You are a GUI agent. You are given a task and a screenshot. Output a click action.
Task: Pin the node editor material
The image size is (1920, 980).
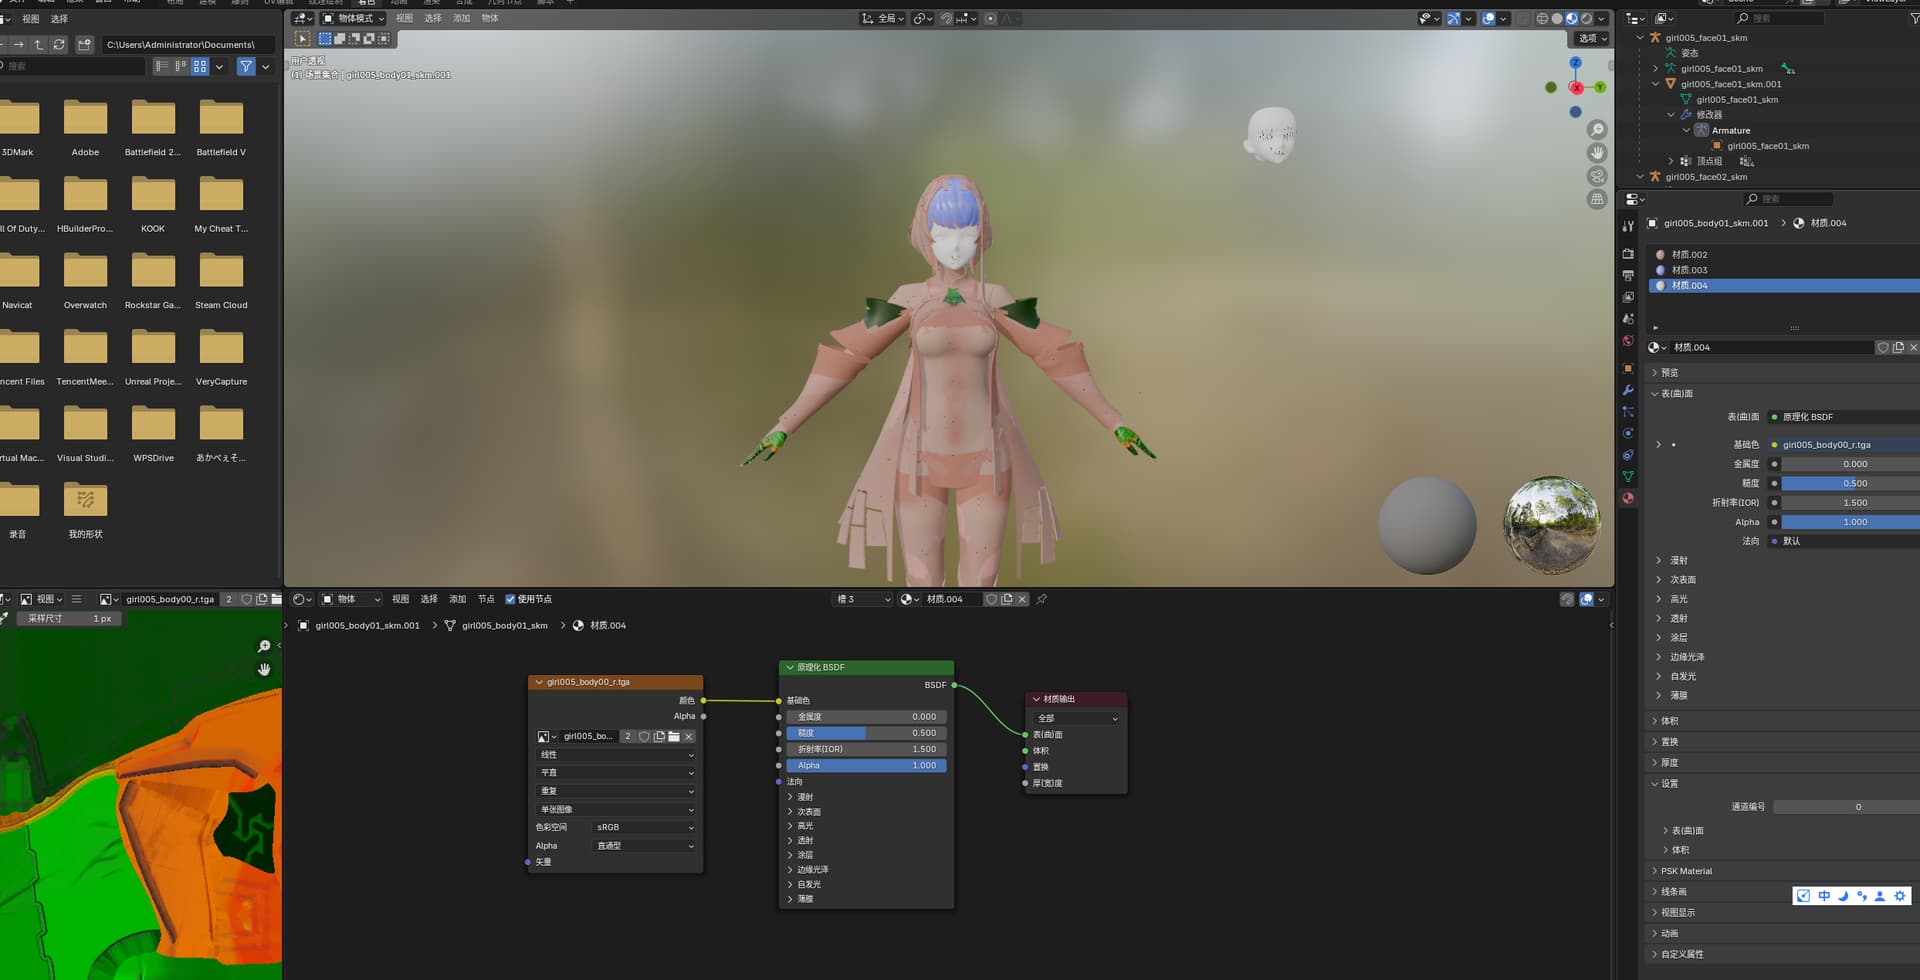tap(1042, 599)
